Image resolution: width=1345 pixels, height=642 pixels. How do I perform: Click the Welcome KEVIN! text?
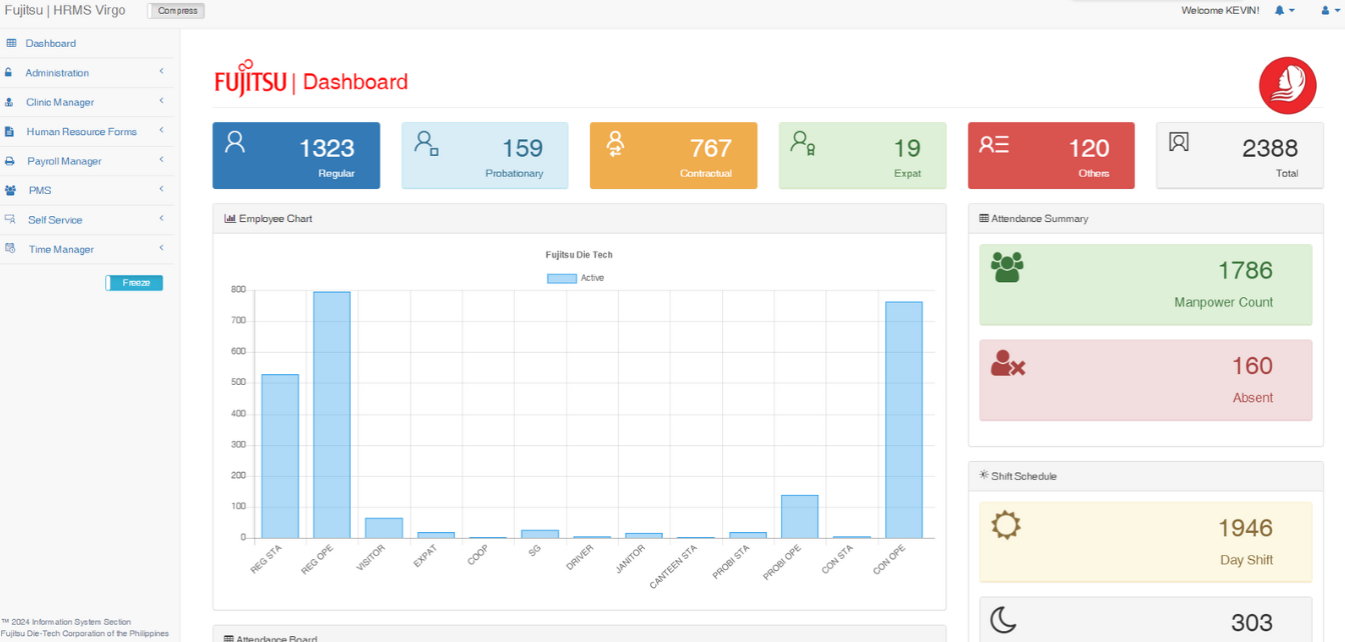(x=1220, y=10)
